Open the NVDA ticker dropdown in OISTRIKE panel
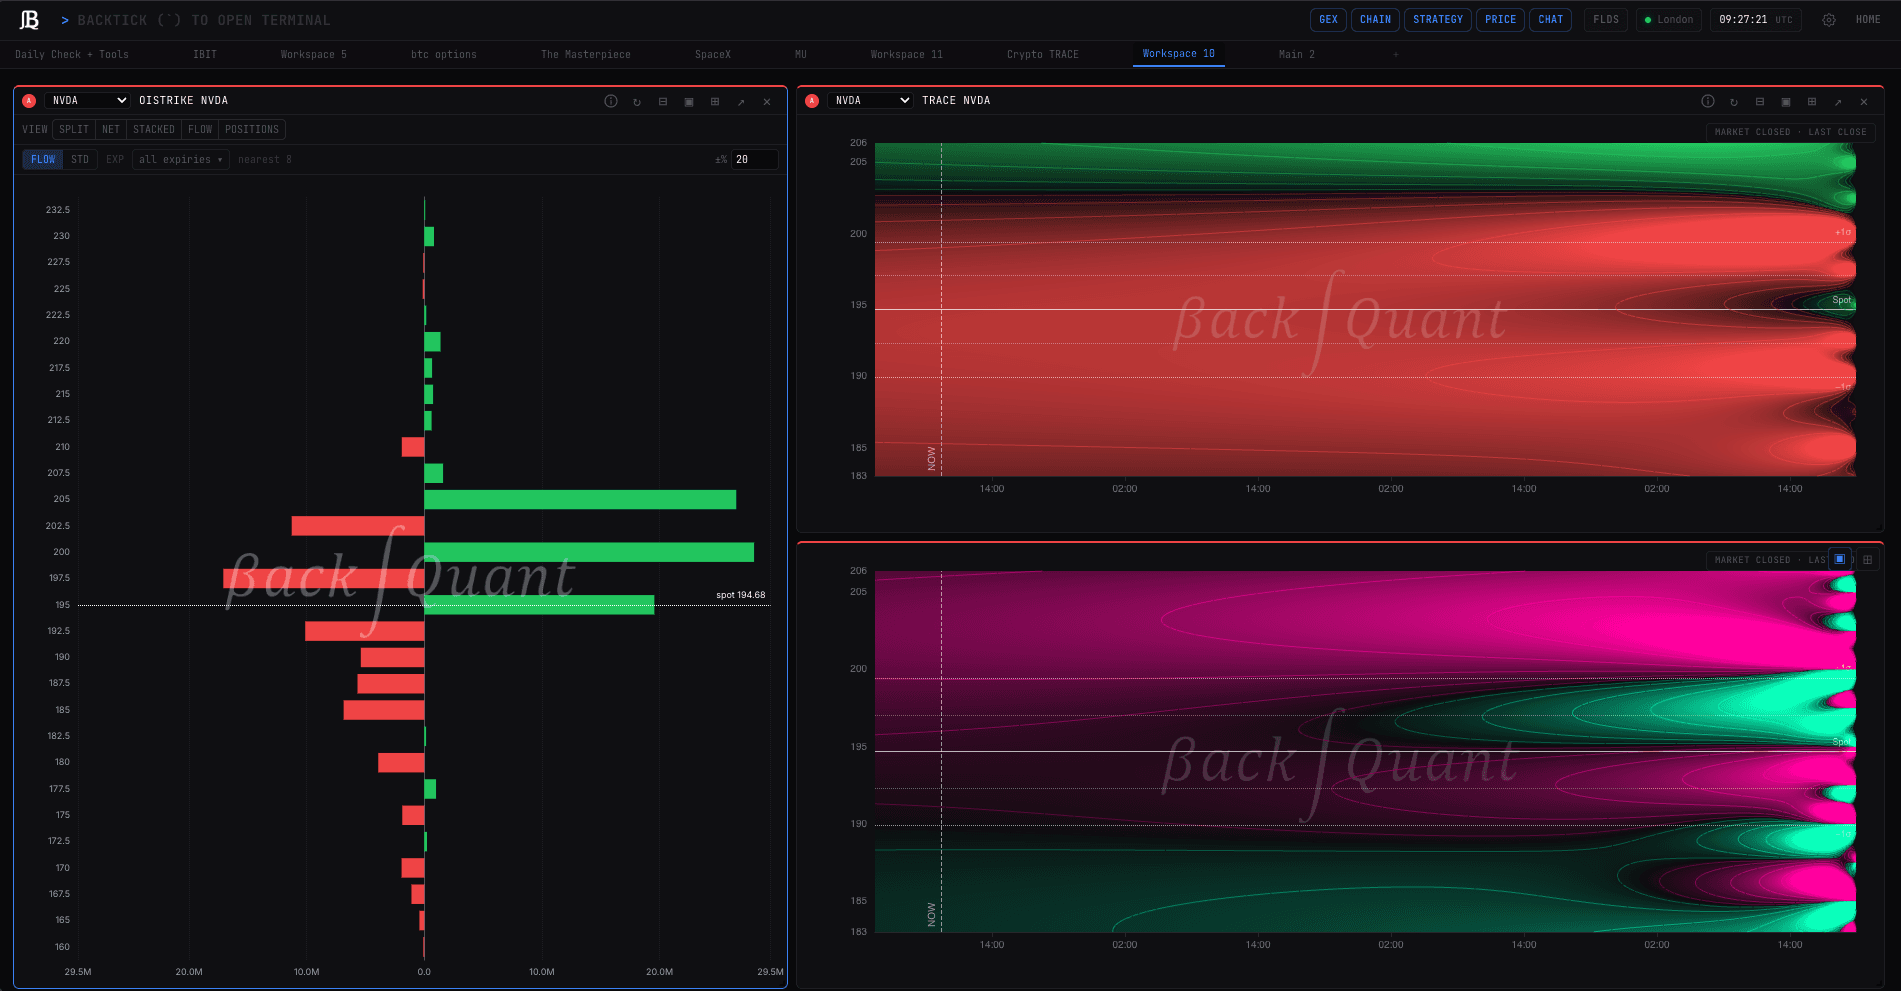The width and height of the screenshot is (1901, 991). [x=88, y=101]
